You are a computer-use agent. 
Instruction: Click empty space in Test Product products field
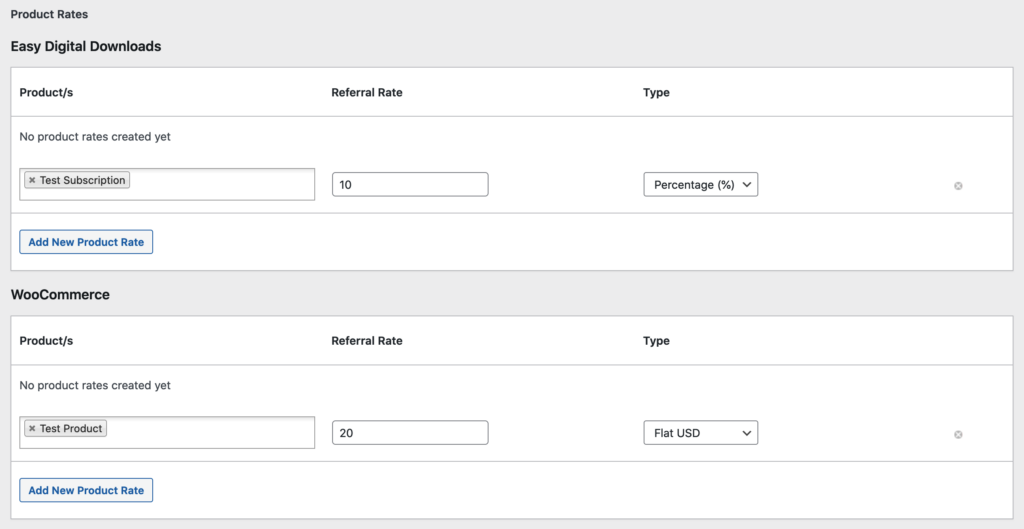209,432
